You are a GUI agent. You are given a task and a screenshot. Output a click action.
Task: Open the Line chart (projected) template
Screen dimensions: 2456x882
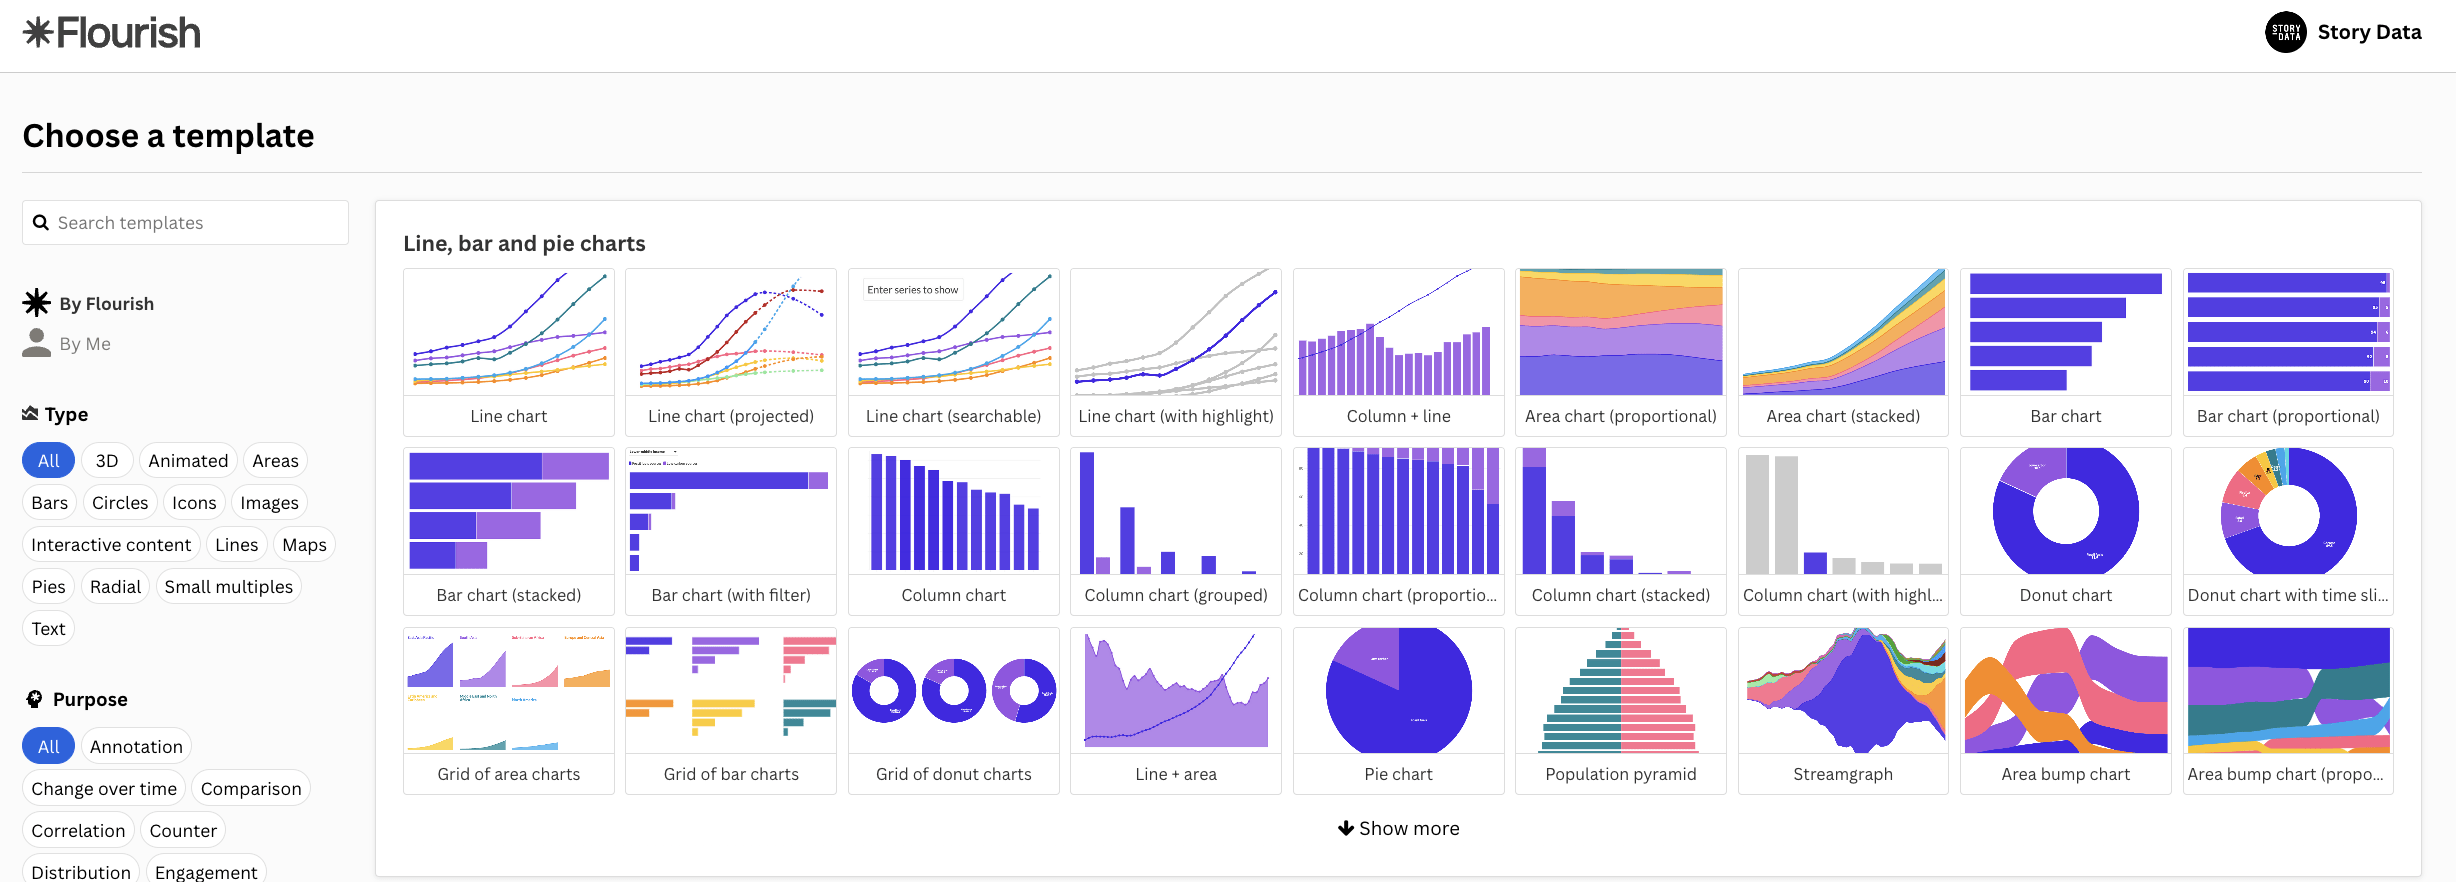731,352
